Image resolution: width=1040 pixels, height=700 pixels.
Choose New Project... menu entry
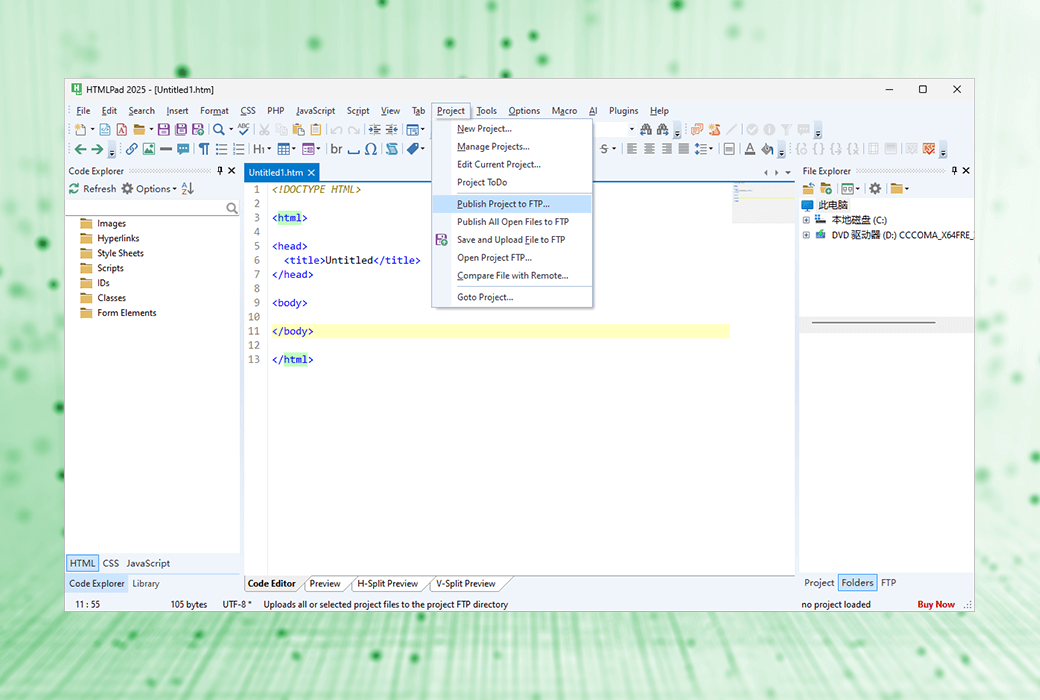tap(511, 129)
